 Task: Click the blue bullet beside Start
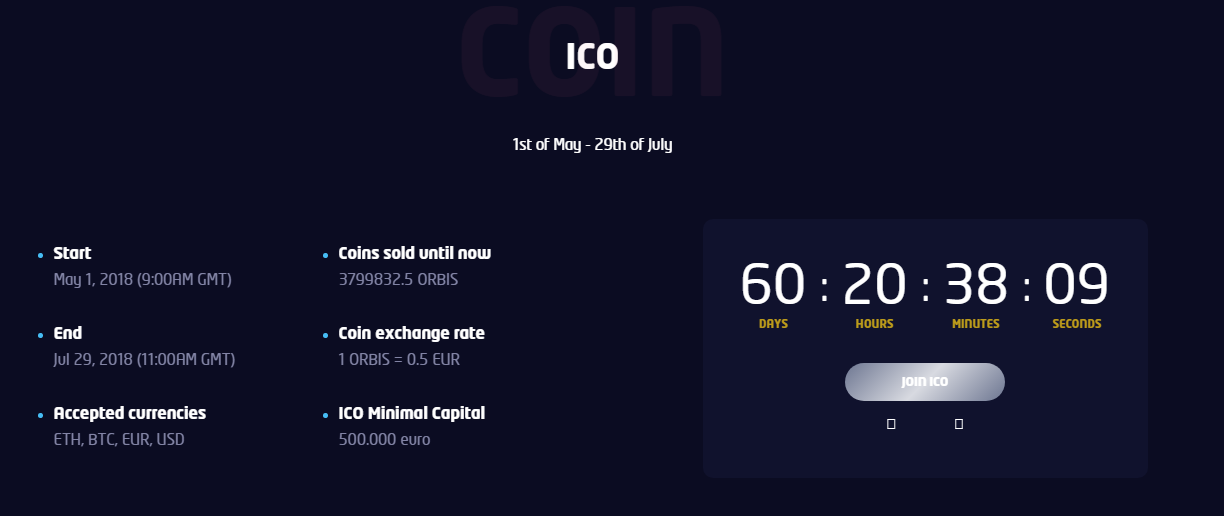pos(40,256)
